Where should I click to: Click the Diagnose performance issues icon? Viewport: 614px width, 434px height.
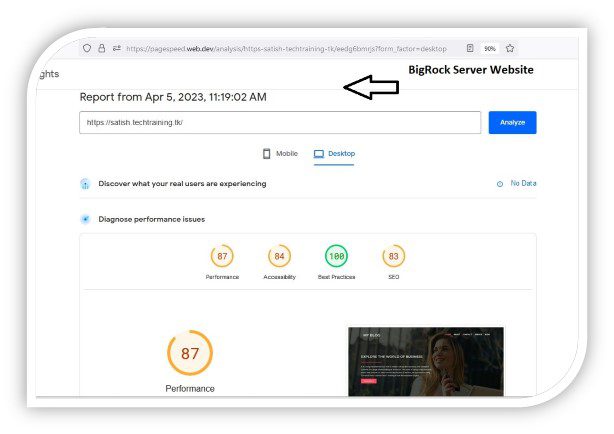pyautogui.click(x=86, y=218)
